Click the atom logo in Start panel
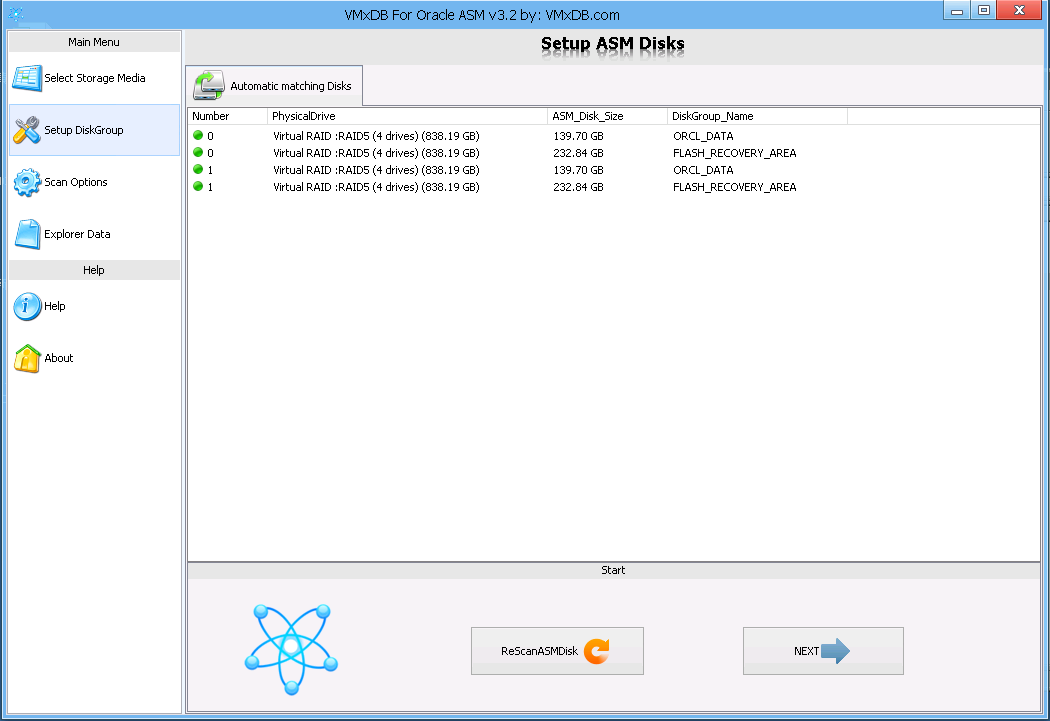 pos(291,649)
